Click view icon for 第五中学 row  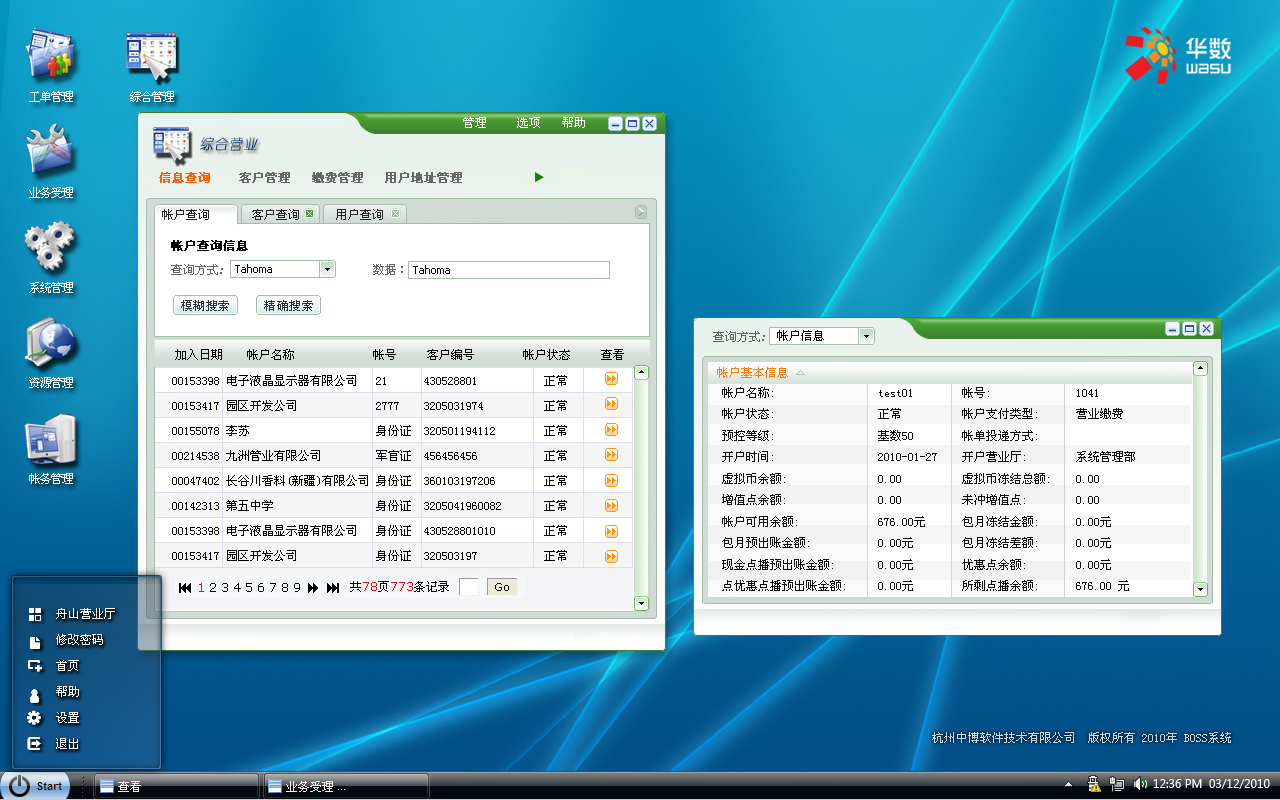(x=611, y=504)
